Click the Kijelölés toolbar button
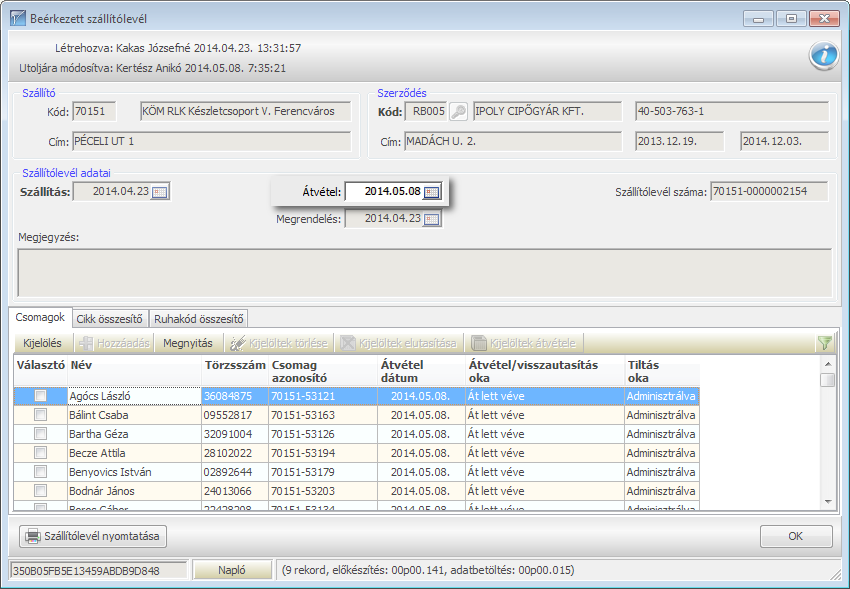 [42, 343]
